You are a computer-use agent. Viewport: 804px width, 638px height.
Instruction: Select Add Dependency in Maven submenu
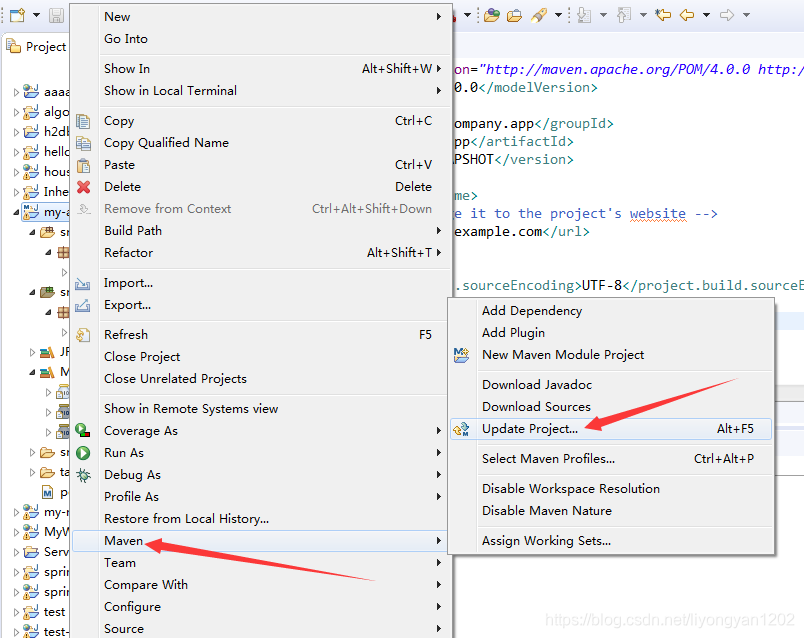(611, 311)
